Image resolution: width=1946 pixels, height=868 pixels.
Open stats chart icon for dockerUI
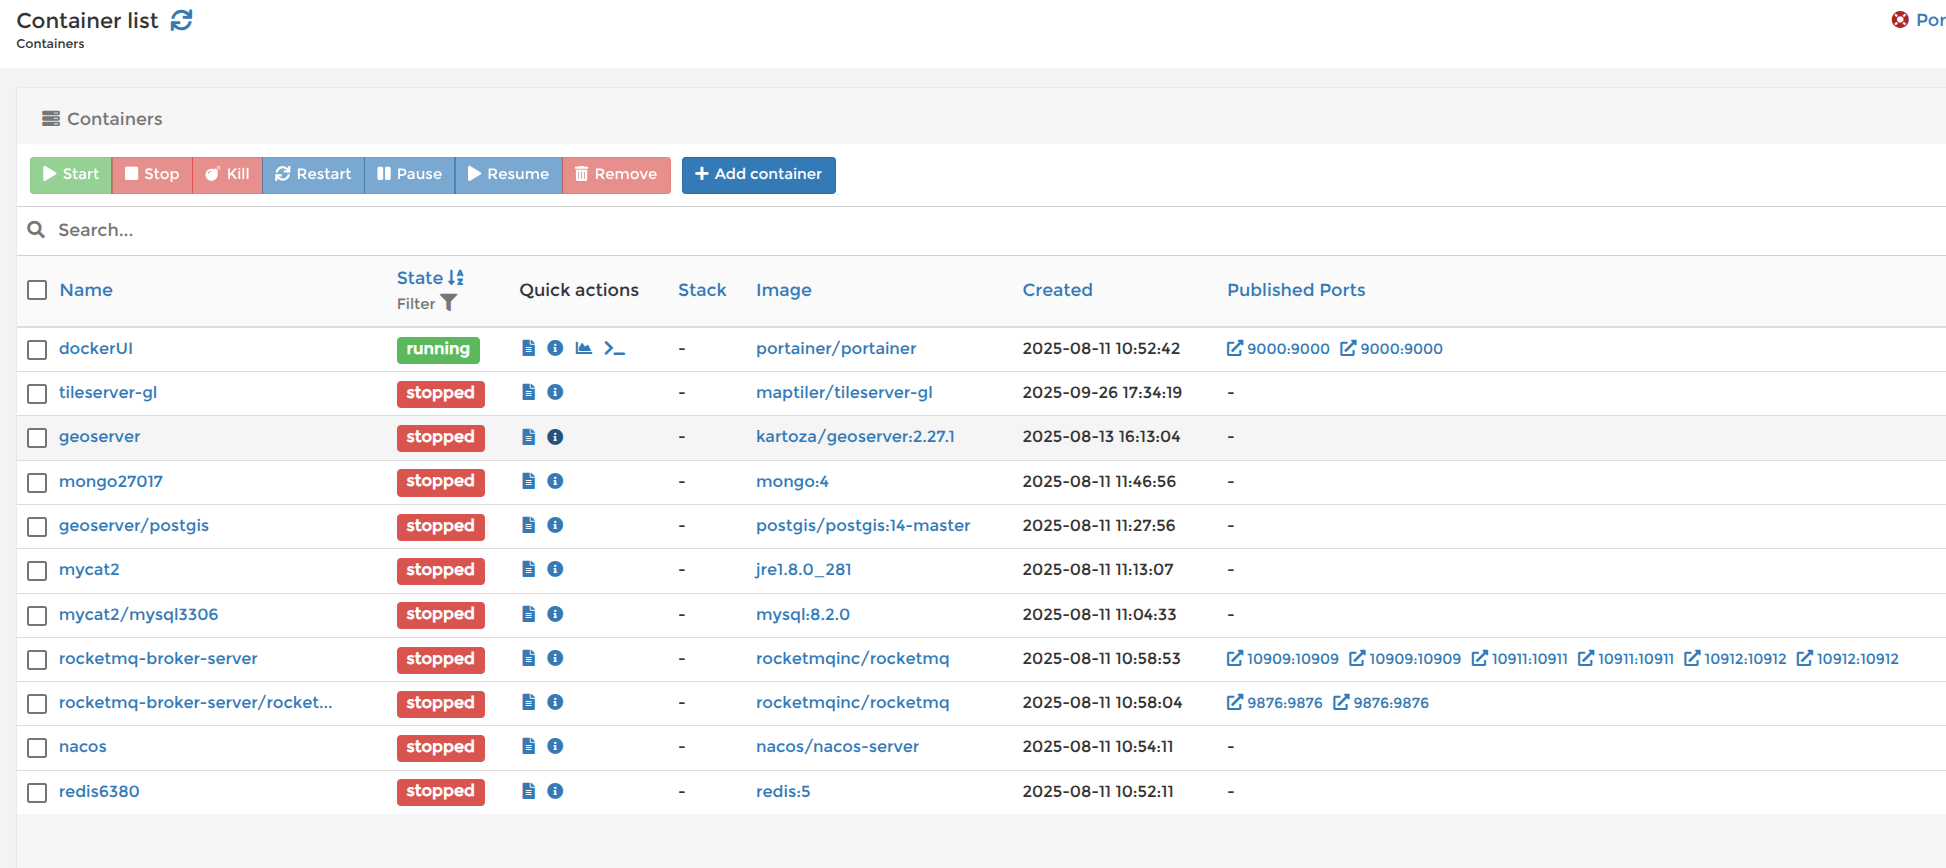click(x=583, y=348)
